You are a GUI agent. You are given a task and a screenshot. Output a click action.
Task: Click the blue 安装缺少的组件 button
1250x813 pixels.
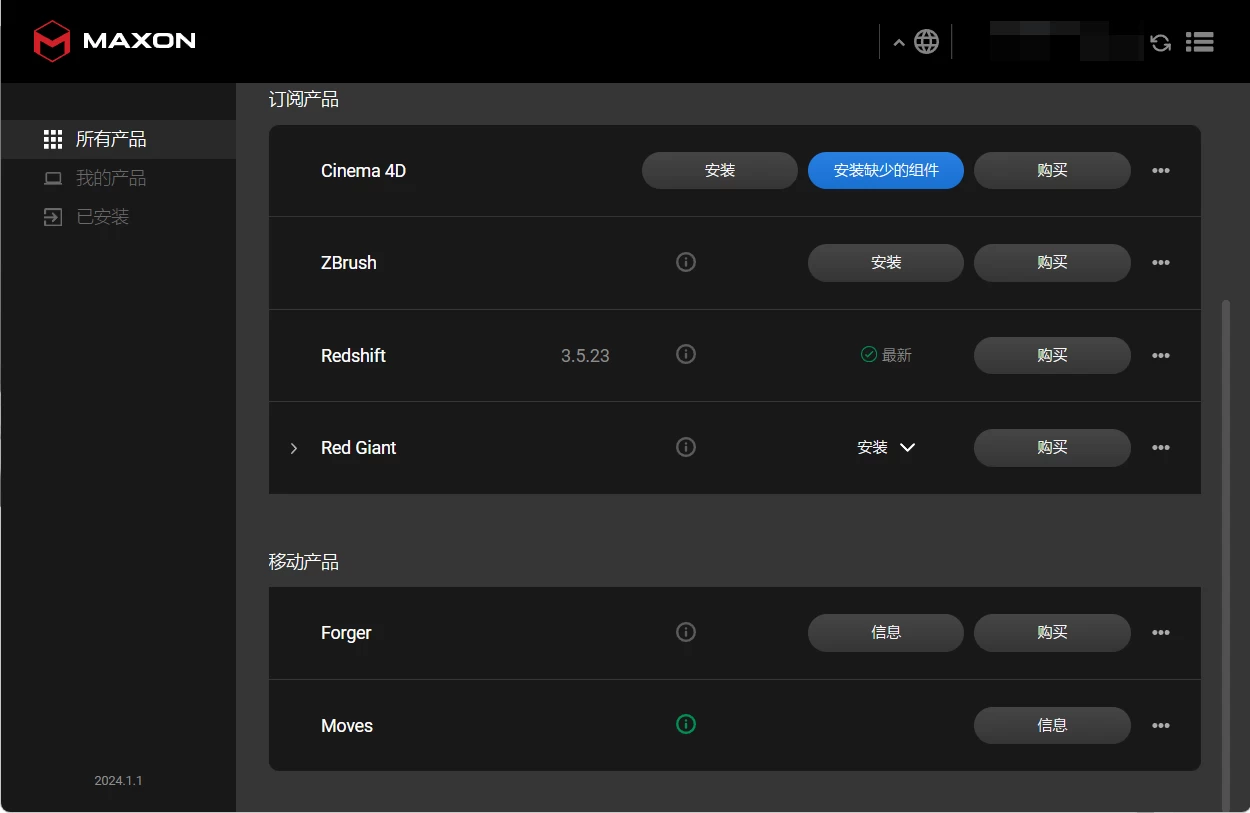[x=886, y=171]
